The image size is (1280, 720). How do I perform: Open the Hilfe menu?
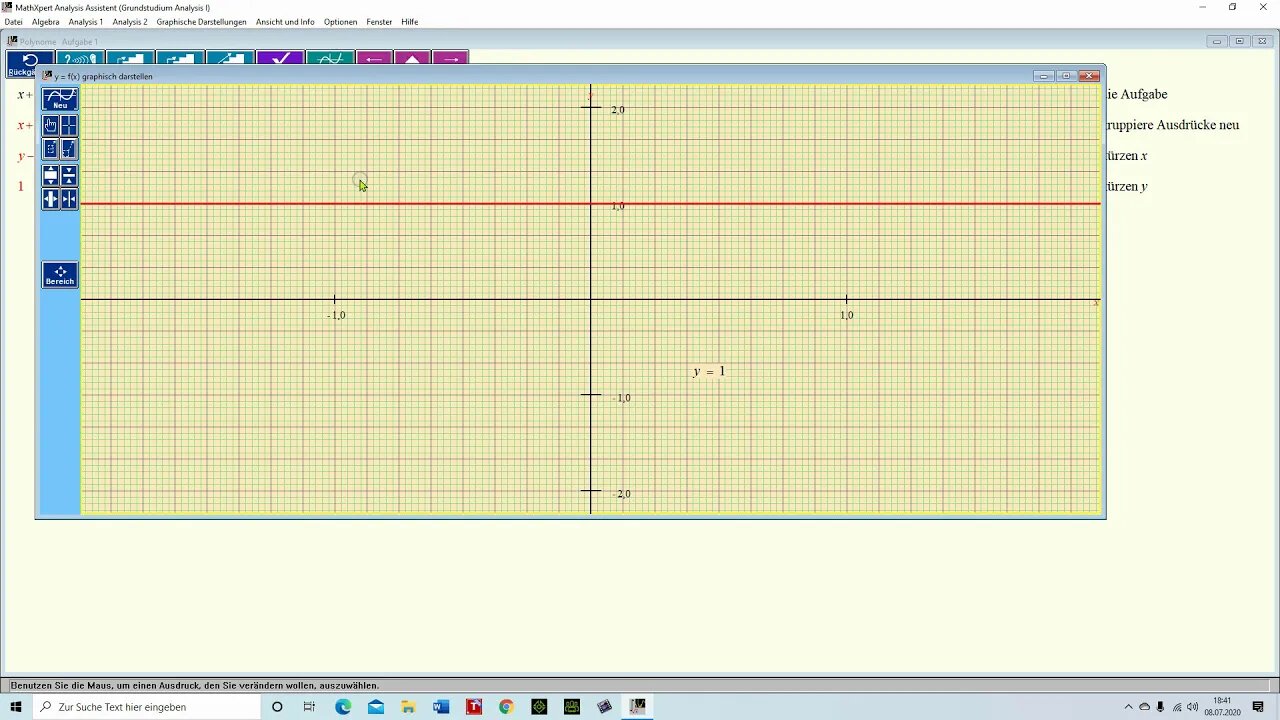coord(410,22)
